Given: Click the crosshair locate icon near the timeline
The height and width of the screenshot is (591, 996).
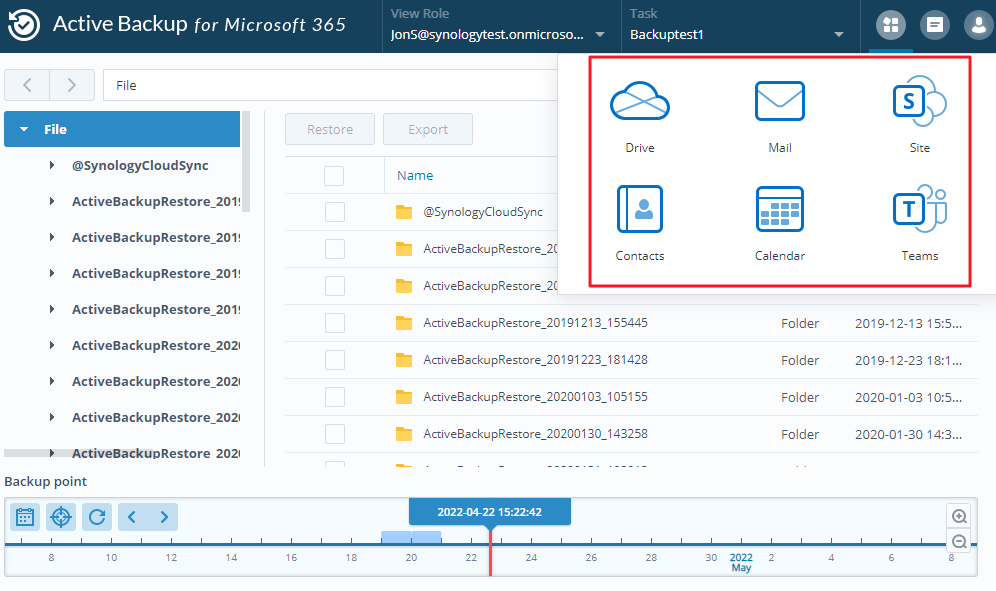Looking at the screenshot, I should (60, 517).
